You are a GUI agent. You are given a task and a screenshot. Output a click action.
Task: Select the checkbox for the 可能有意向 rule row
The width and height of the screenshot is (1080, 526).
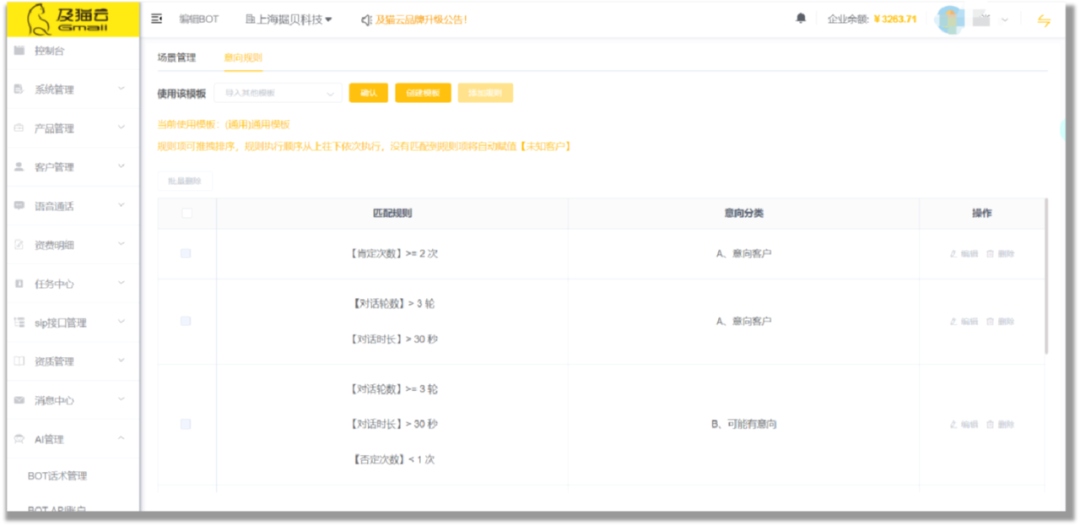(186, 425)
